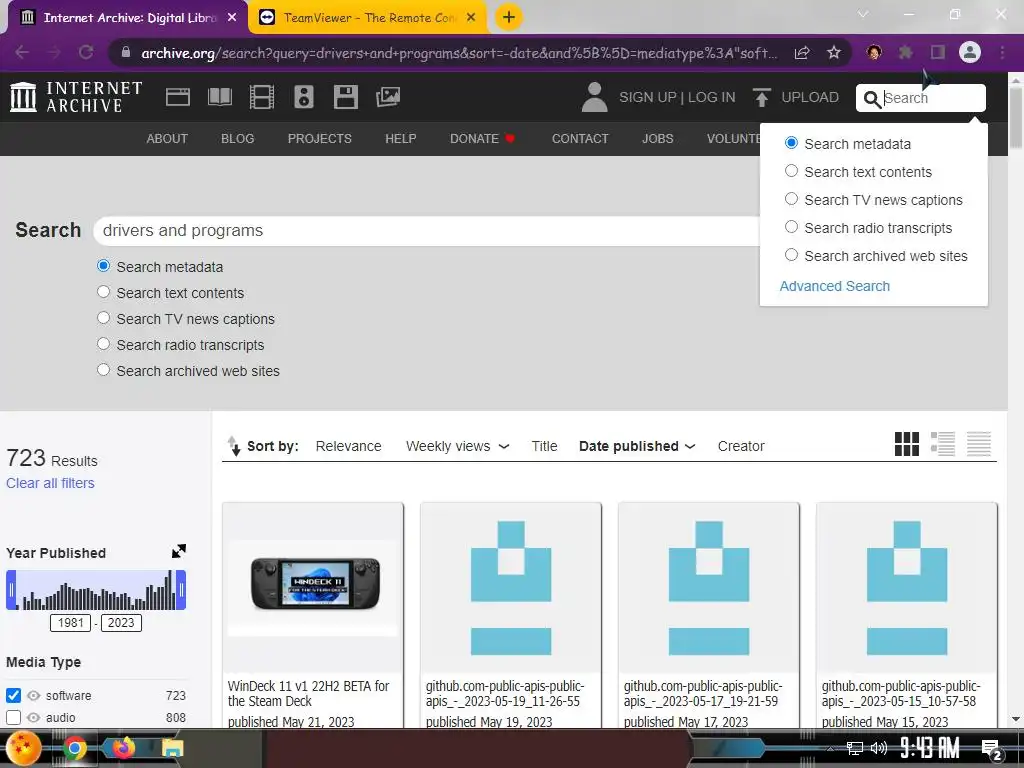
Task: Open the Video film-strip icon
Action: pyautogui.click(x=261, y=97)
